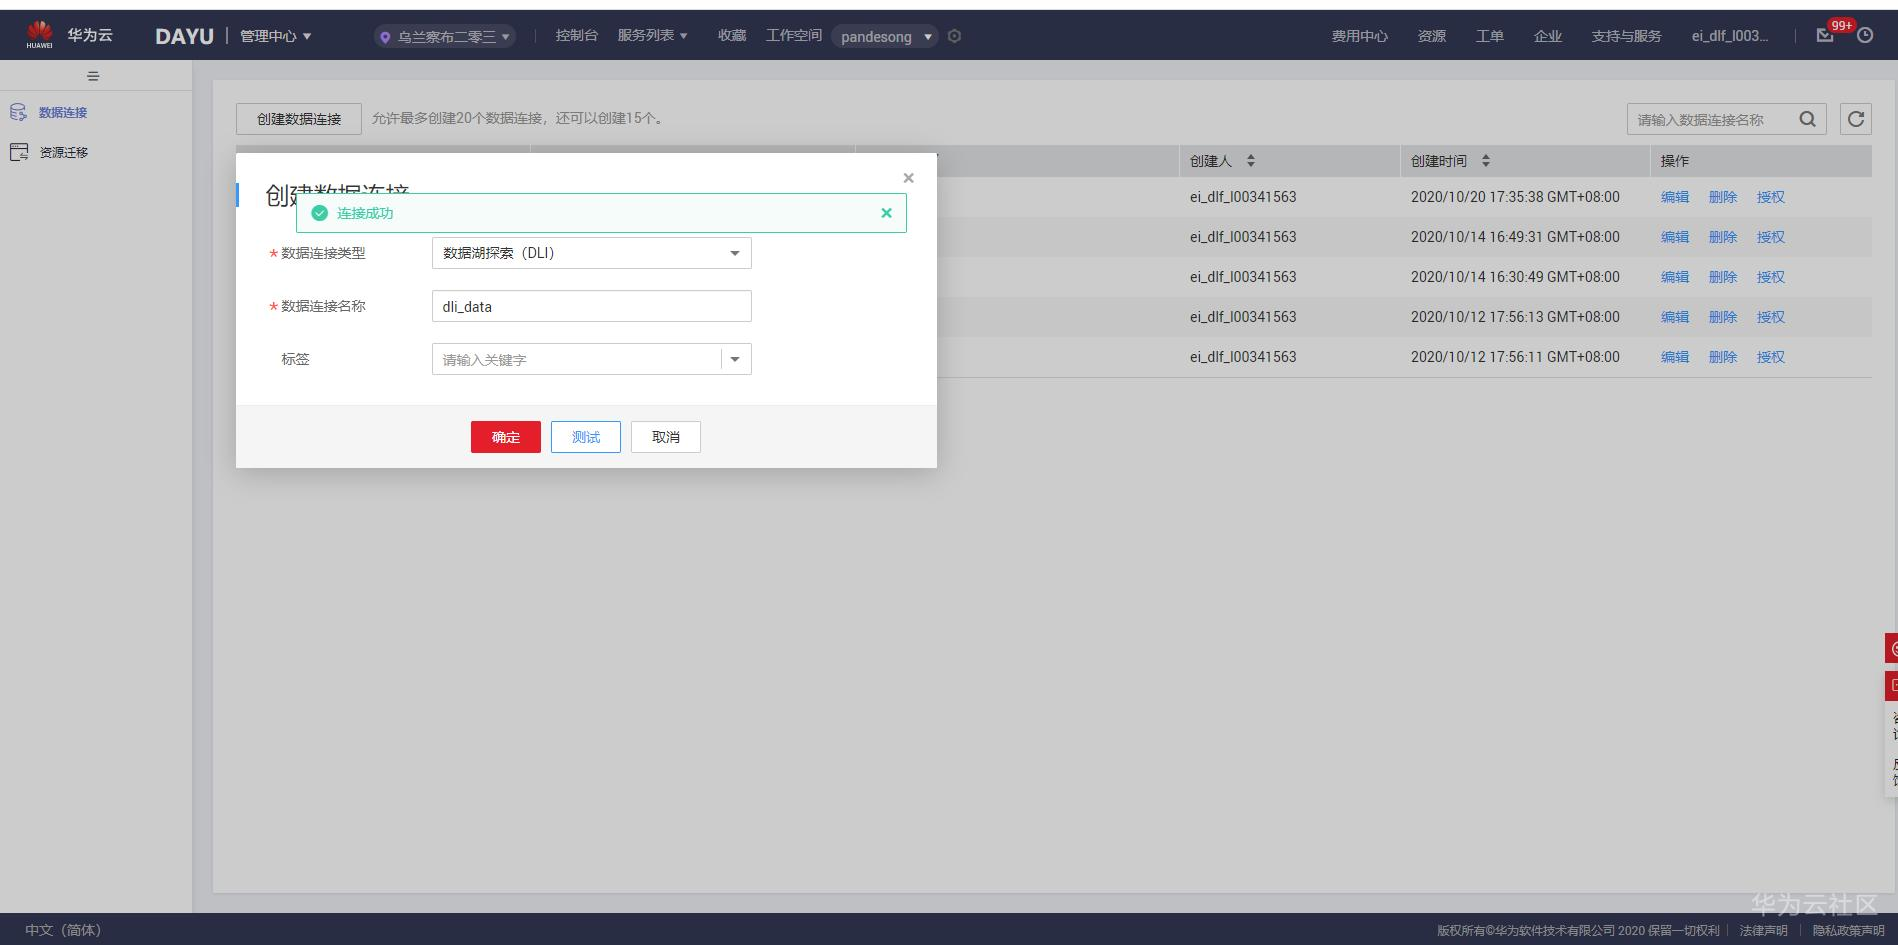Open 企业 in top navigation
Image resolution: width=1898 pixels, height=945 pixels.
1548,36
